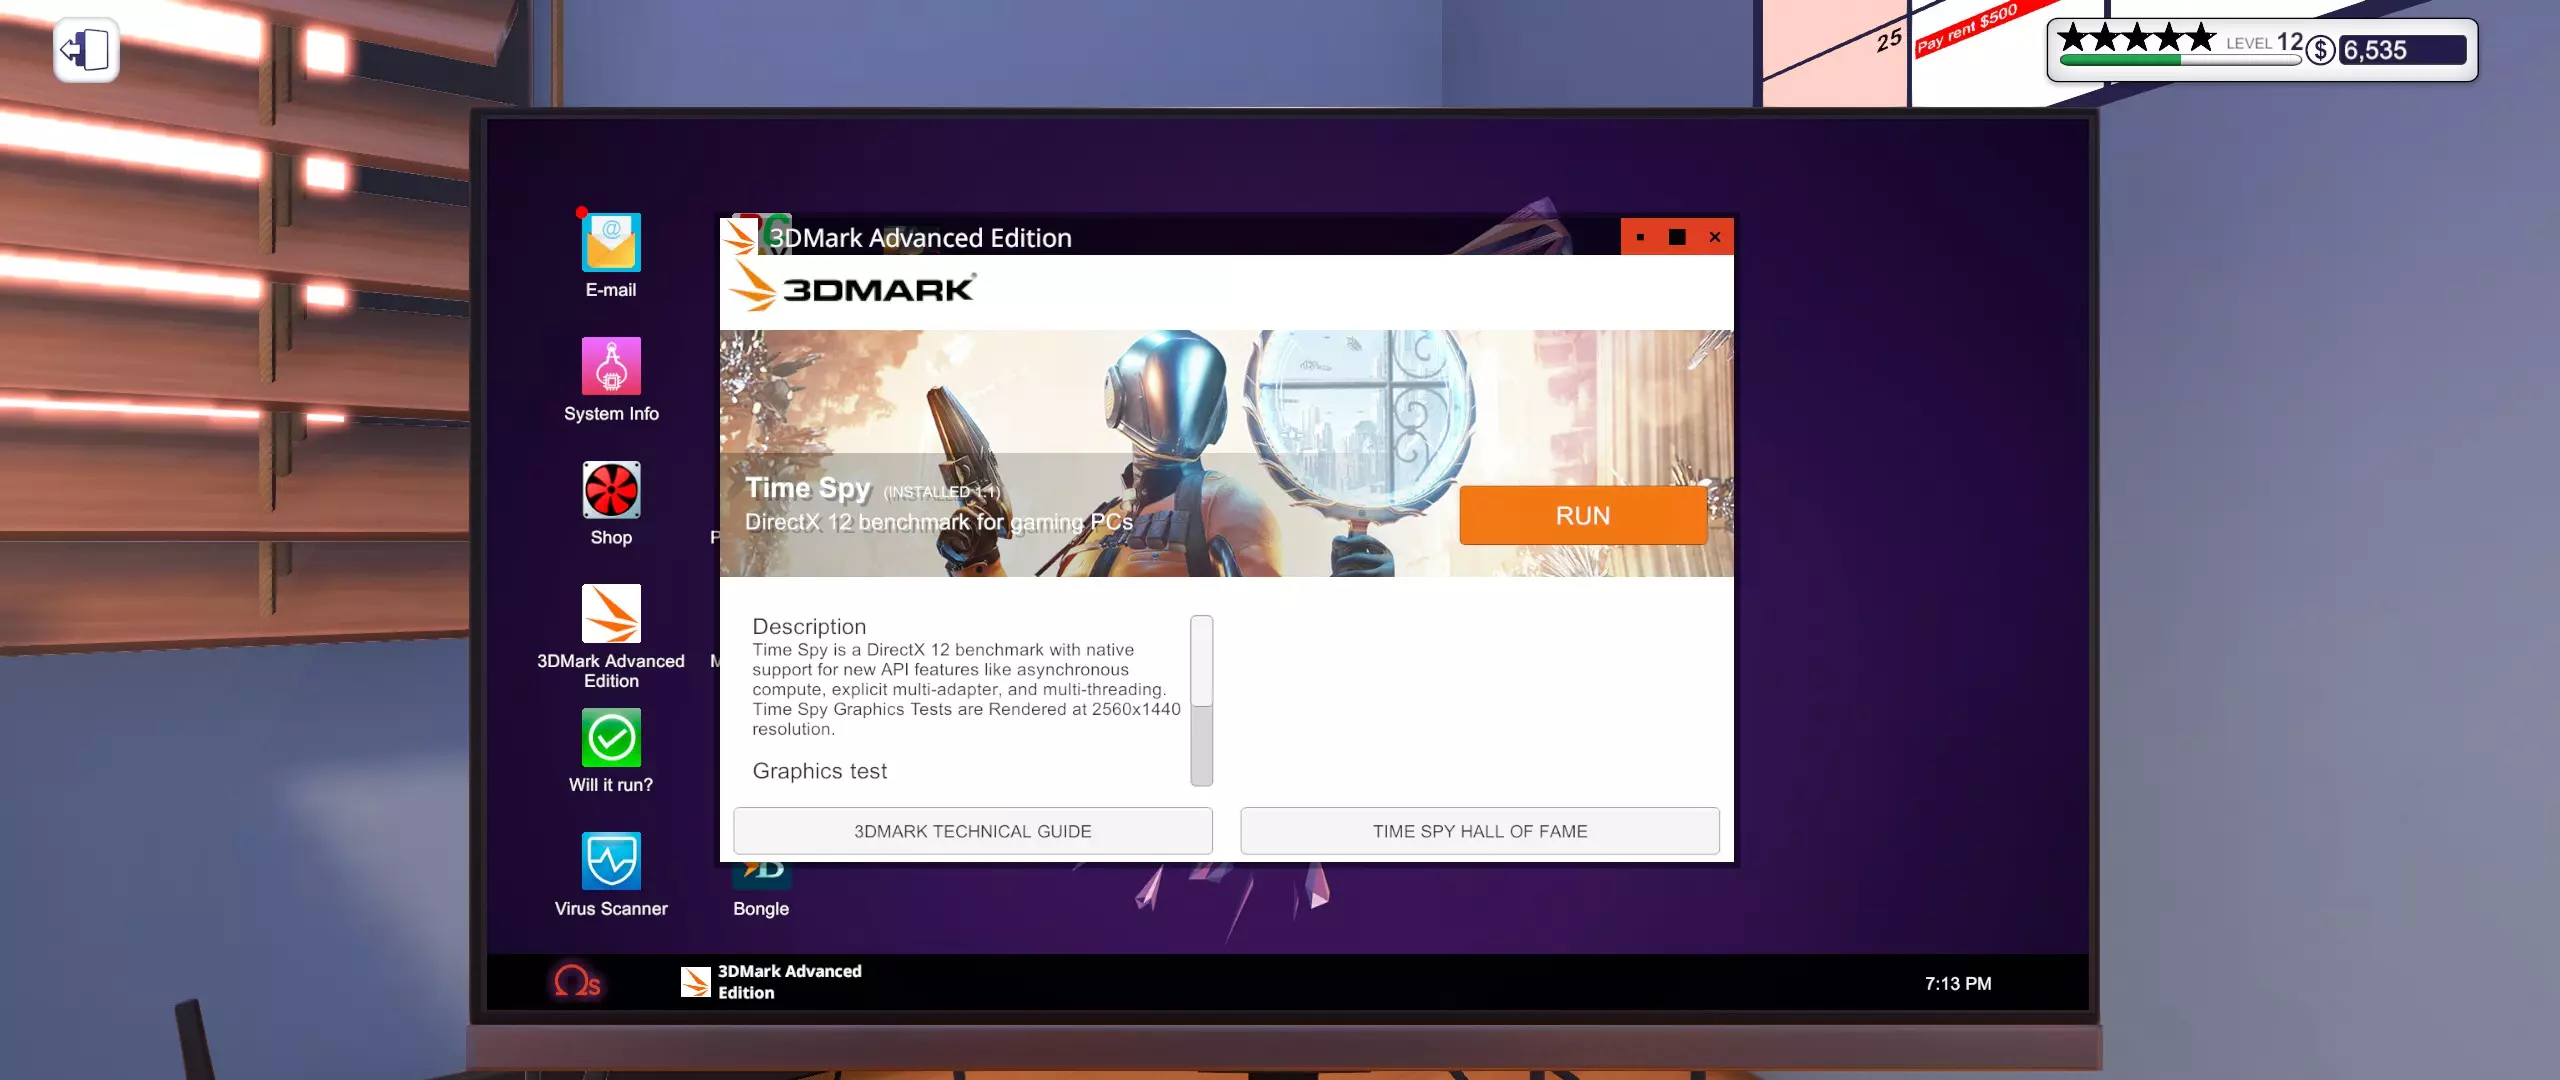Click the description panel scrollbar
The height and width of the screenshot is (1080, 2560).
(x=1201, y=700)
